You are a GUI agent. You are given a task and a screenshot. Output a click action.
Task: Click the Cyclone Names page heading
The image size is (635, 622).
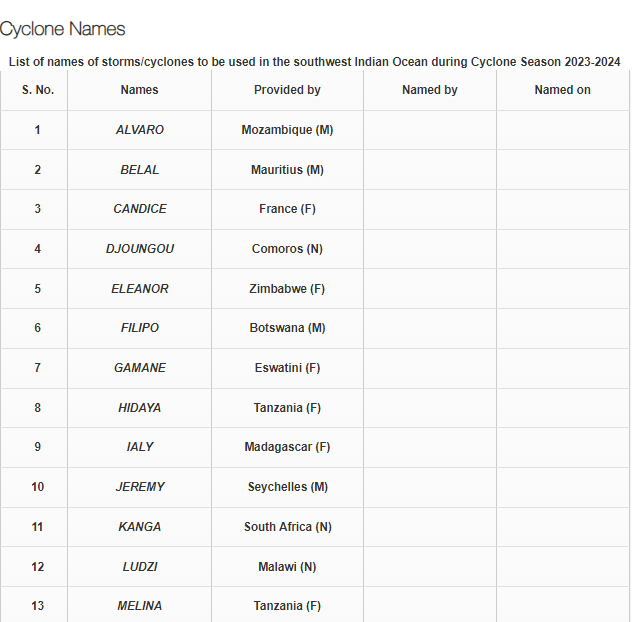pos(62,29)
